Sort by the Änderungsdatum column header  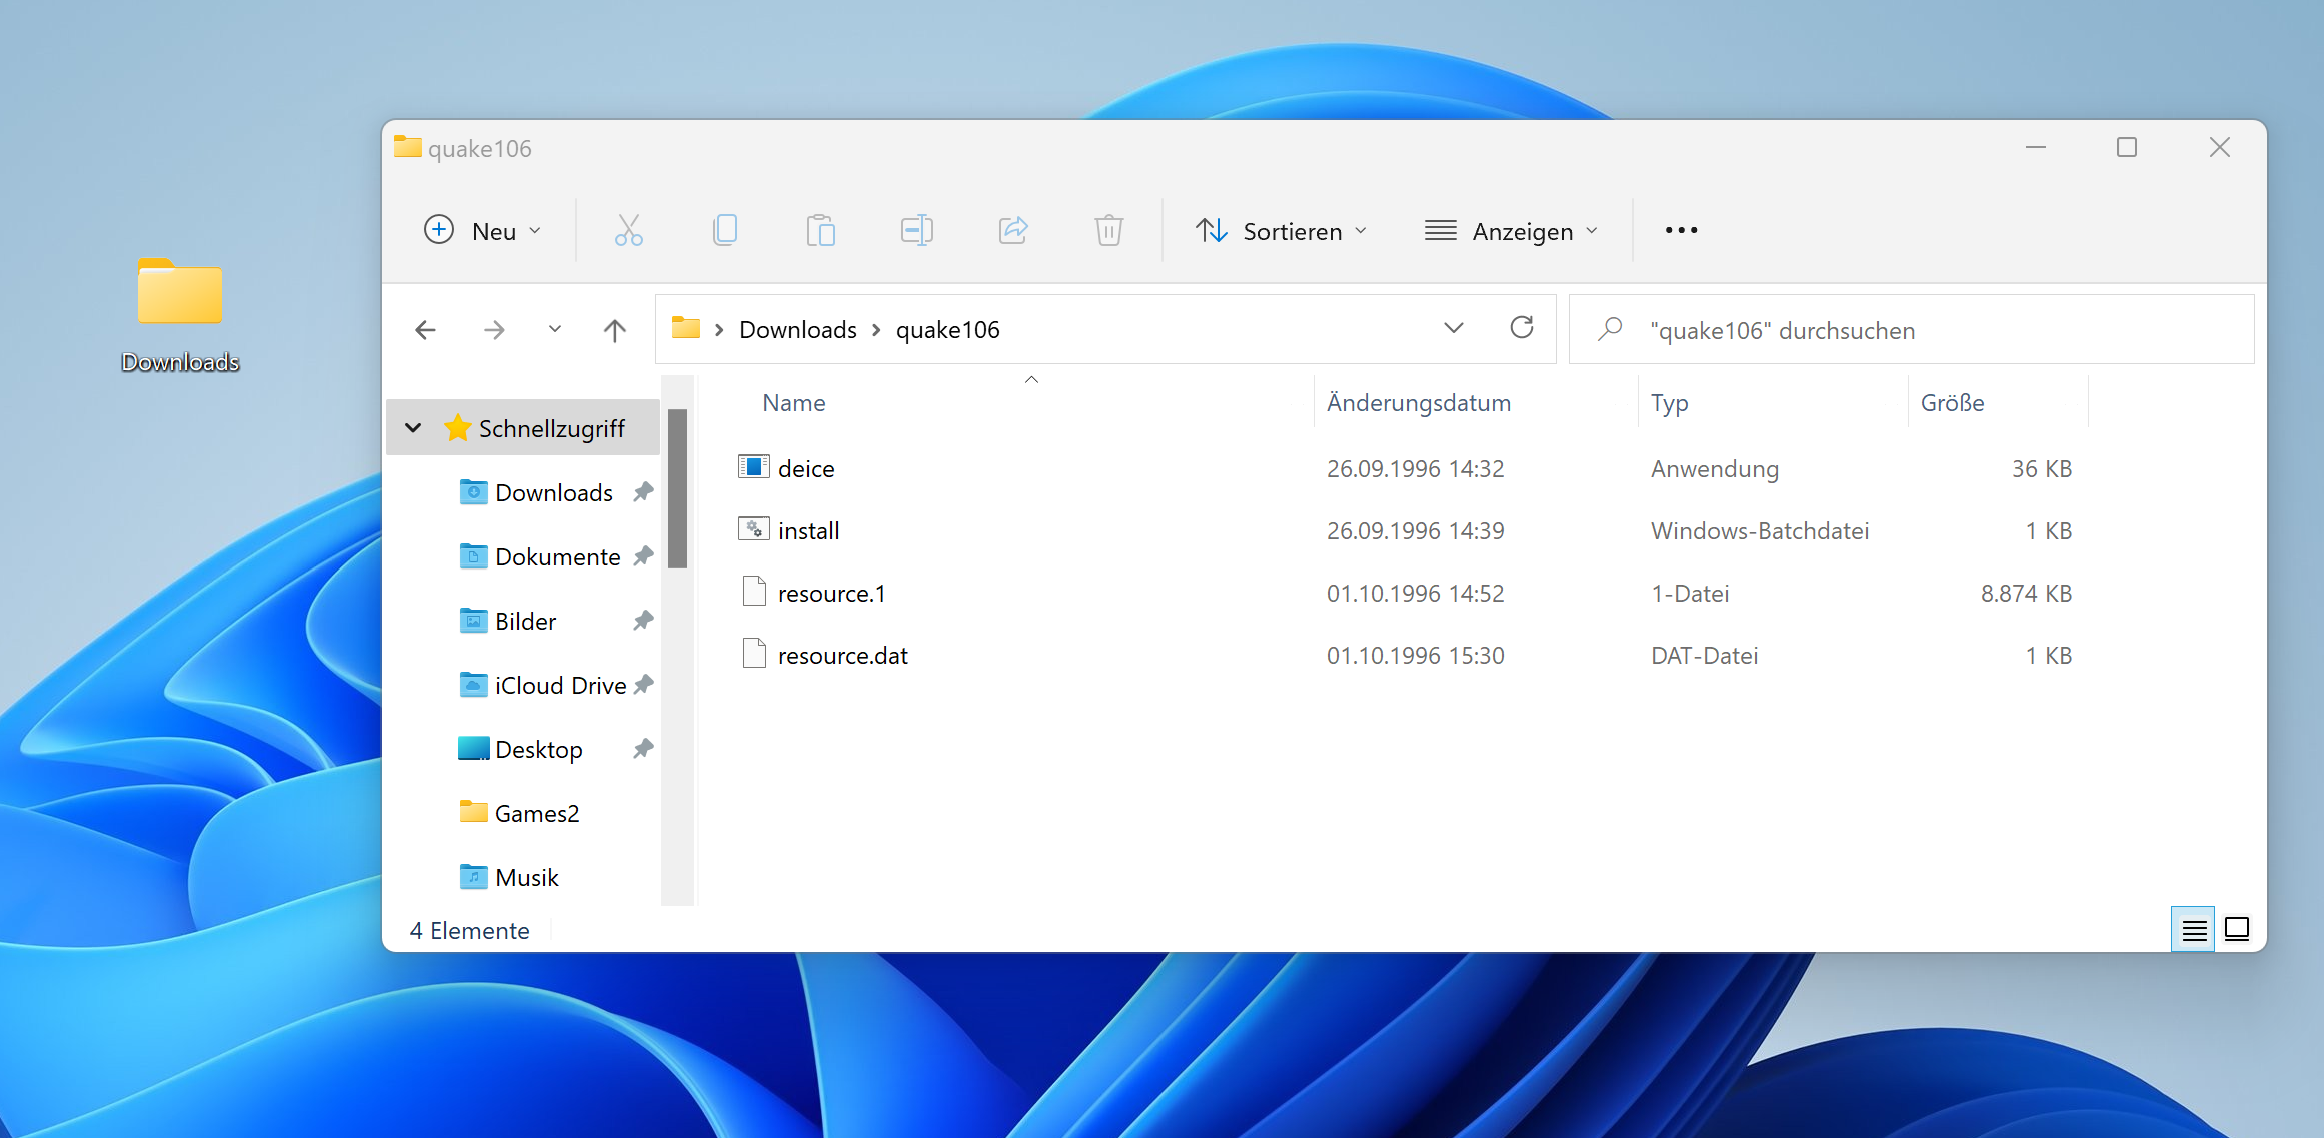[x=1419, y=403]
